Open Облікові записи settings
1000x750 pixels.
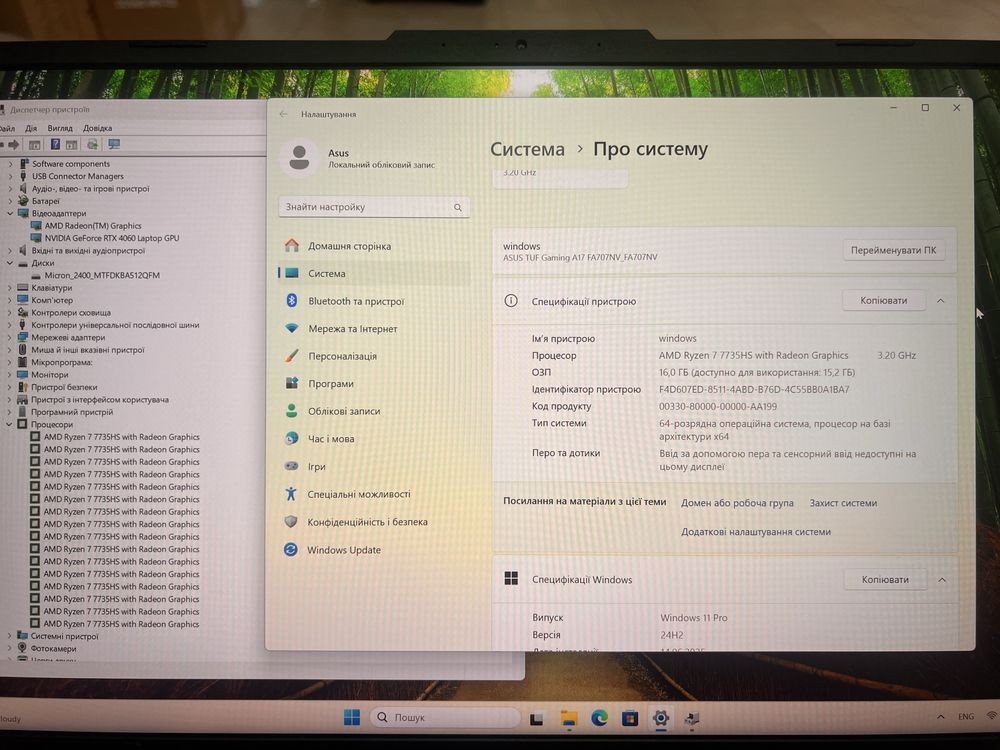pyautogui.click(x=344, y=411)
